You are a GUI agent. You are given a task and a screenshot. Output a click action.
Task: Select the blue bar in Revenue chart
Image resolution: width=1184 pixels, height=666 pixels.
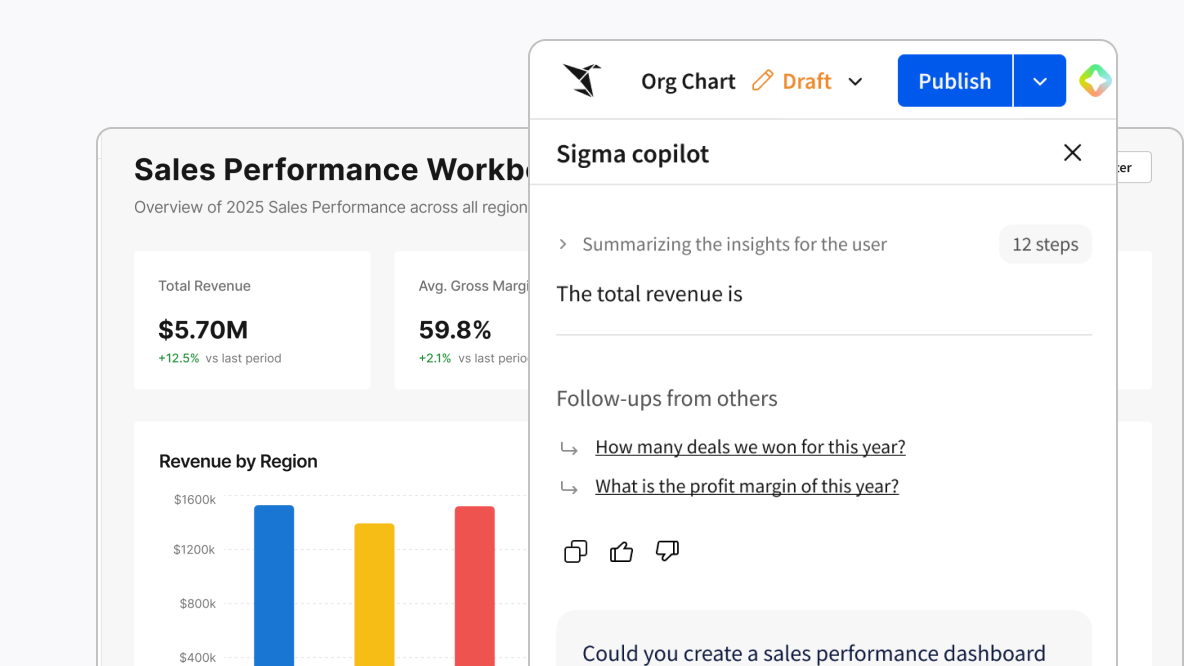(274, 585)
